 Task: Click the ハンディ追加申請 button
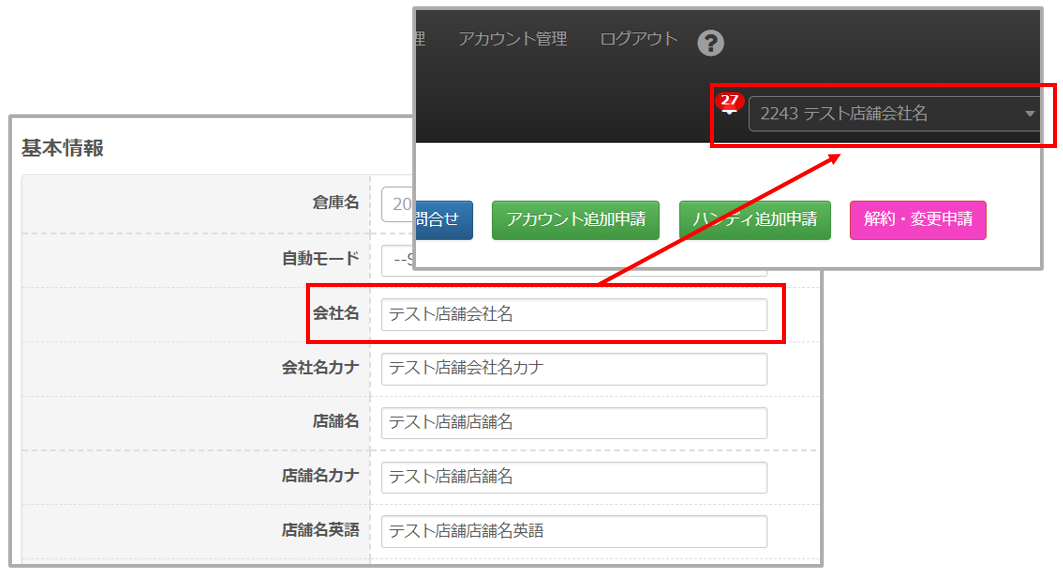[755, 220]
